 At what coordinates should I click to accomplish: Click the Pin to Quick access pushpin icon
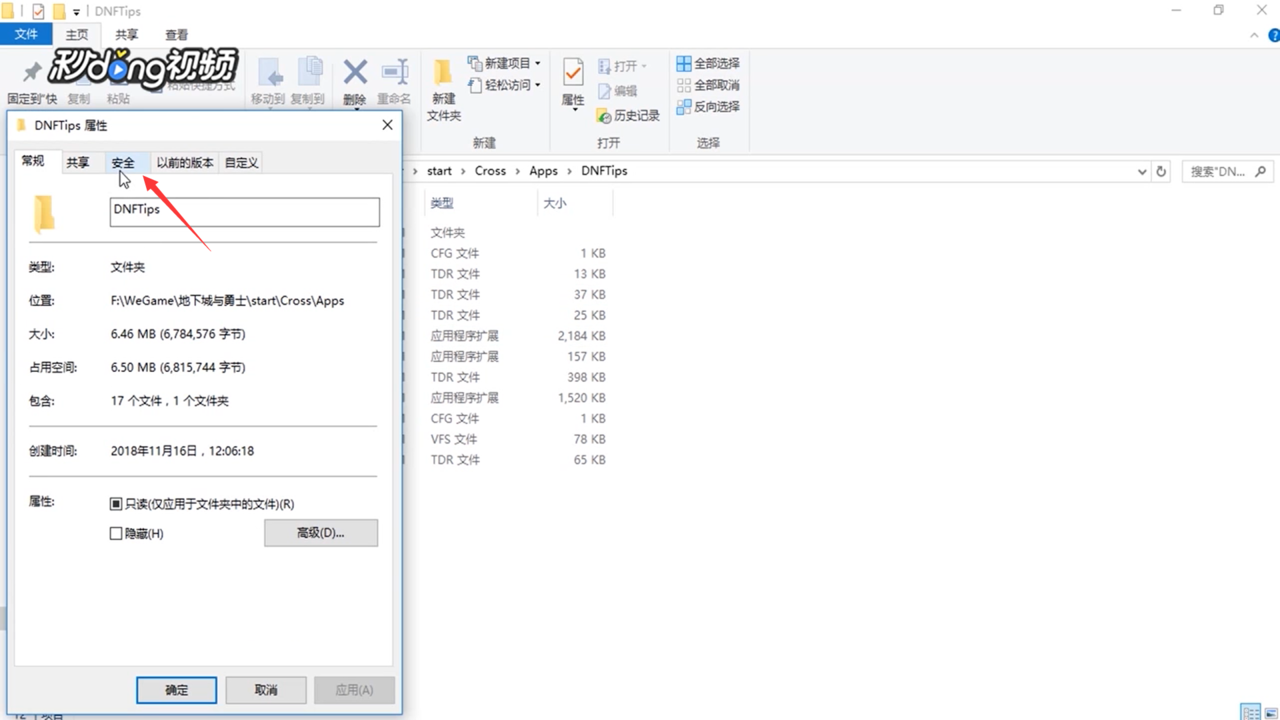(32, 72)
